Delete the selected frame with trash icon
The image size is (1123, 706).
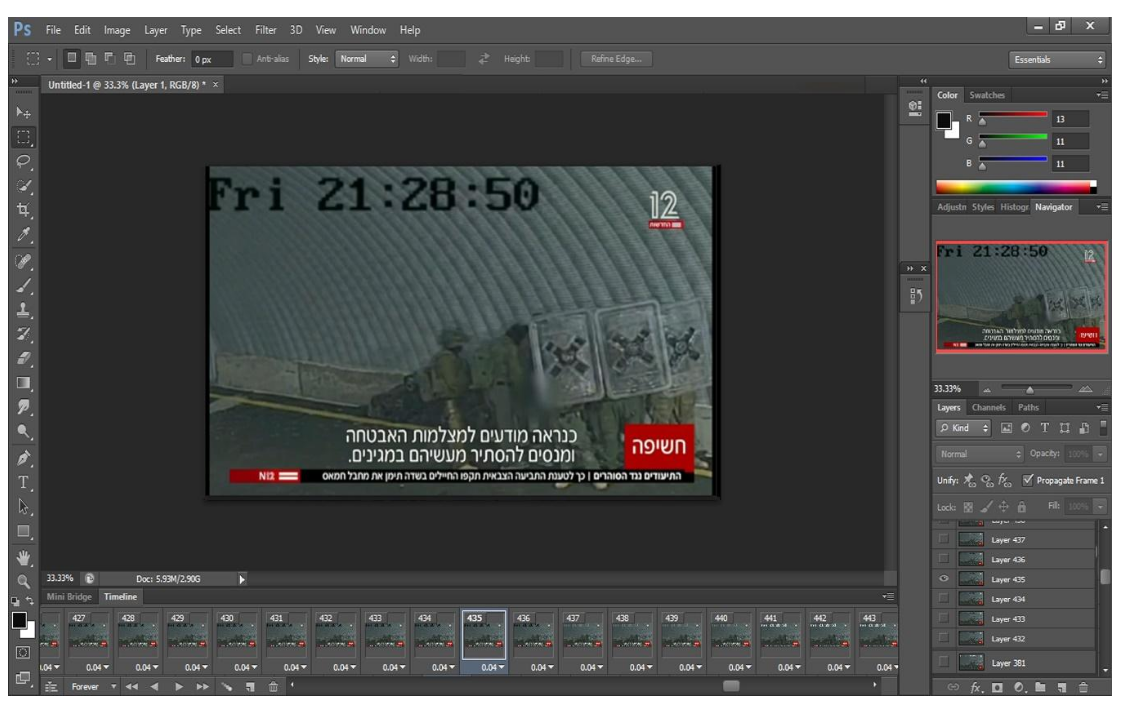(x=270, y=687)
